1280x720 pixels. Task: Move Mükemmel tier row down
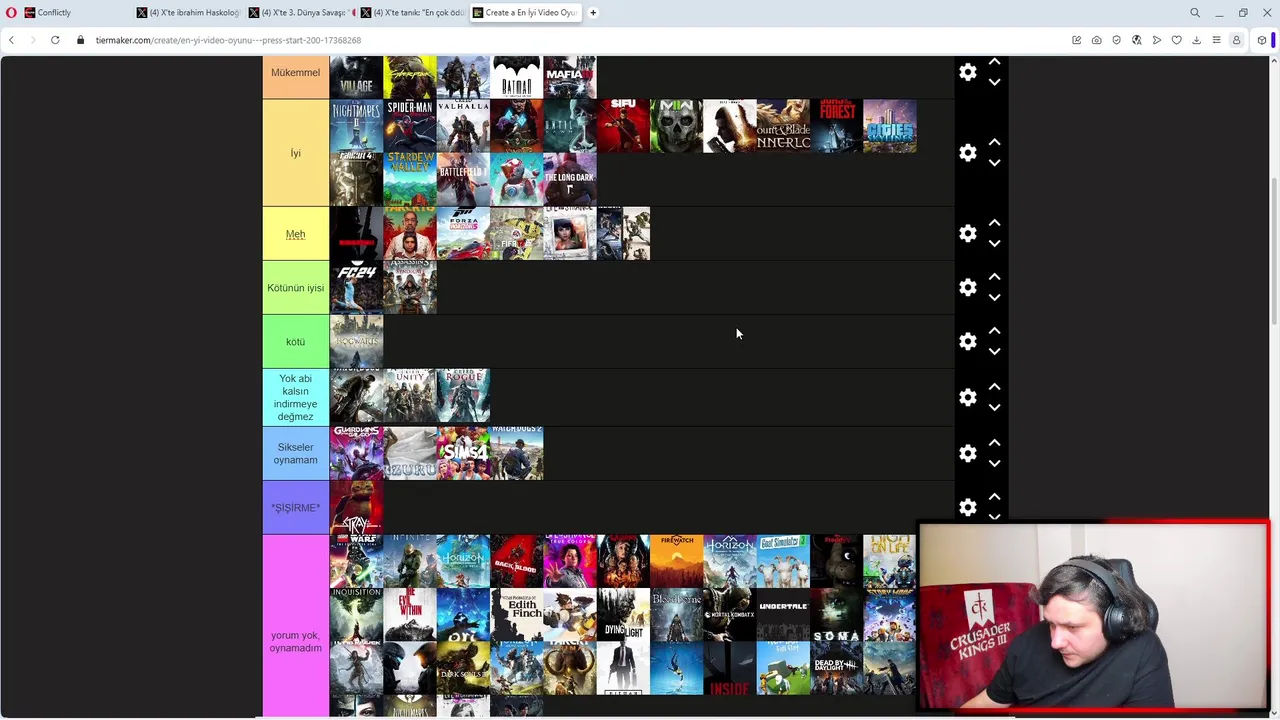[994, 82]
